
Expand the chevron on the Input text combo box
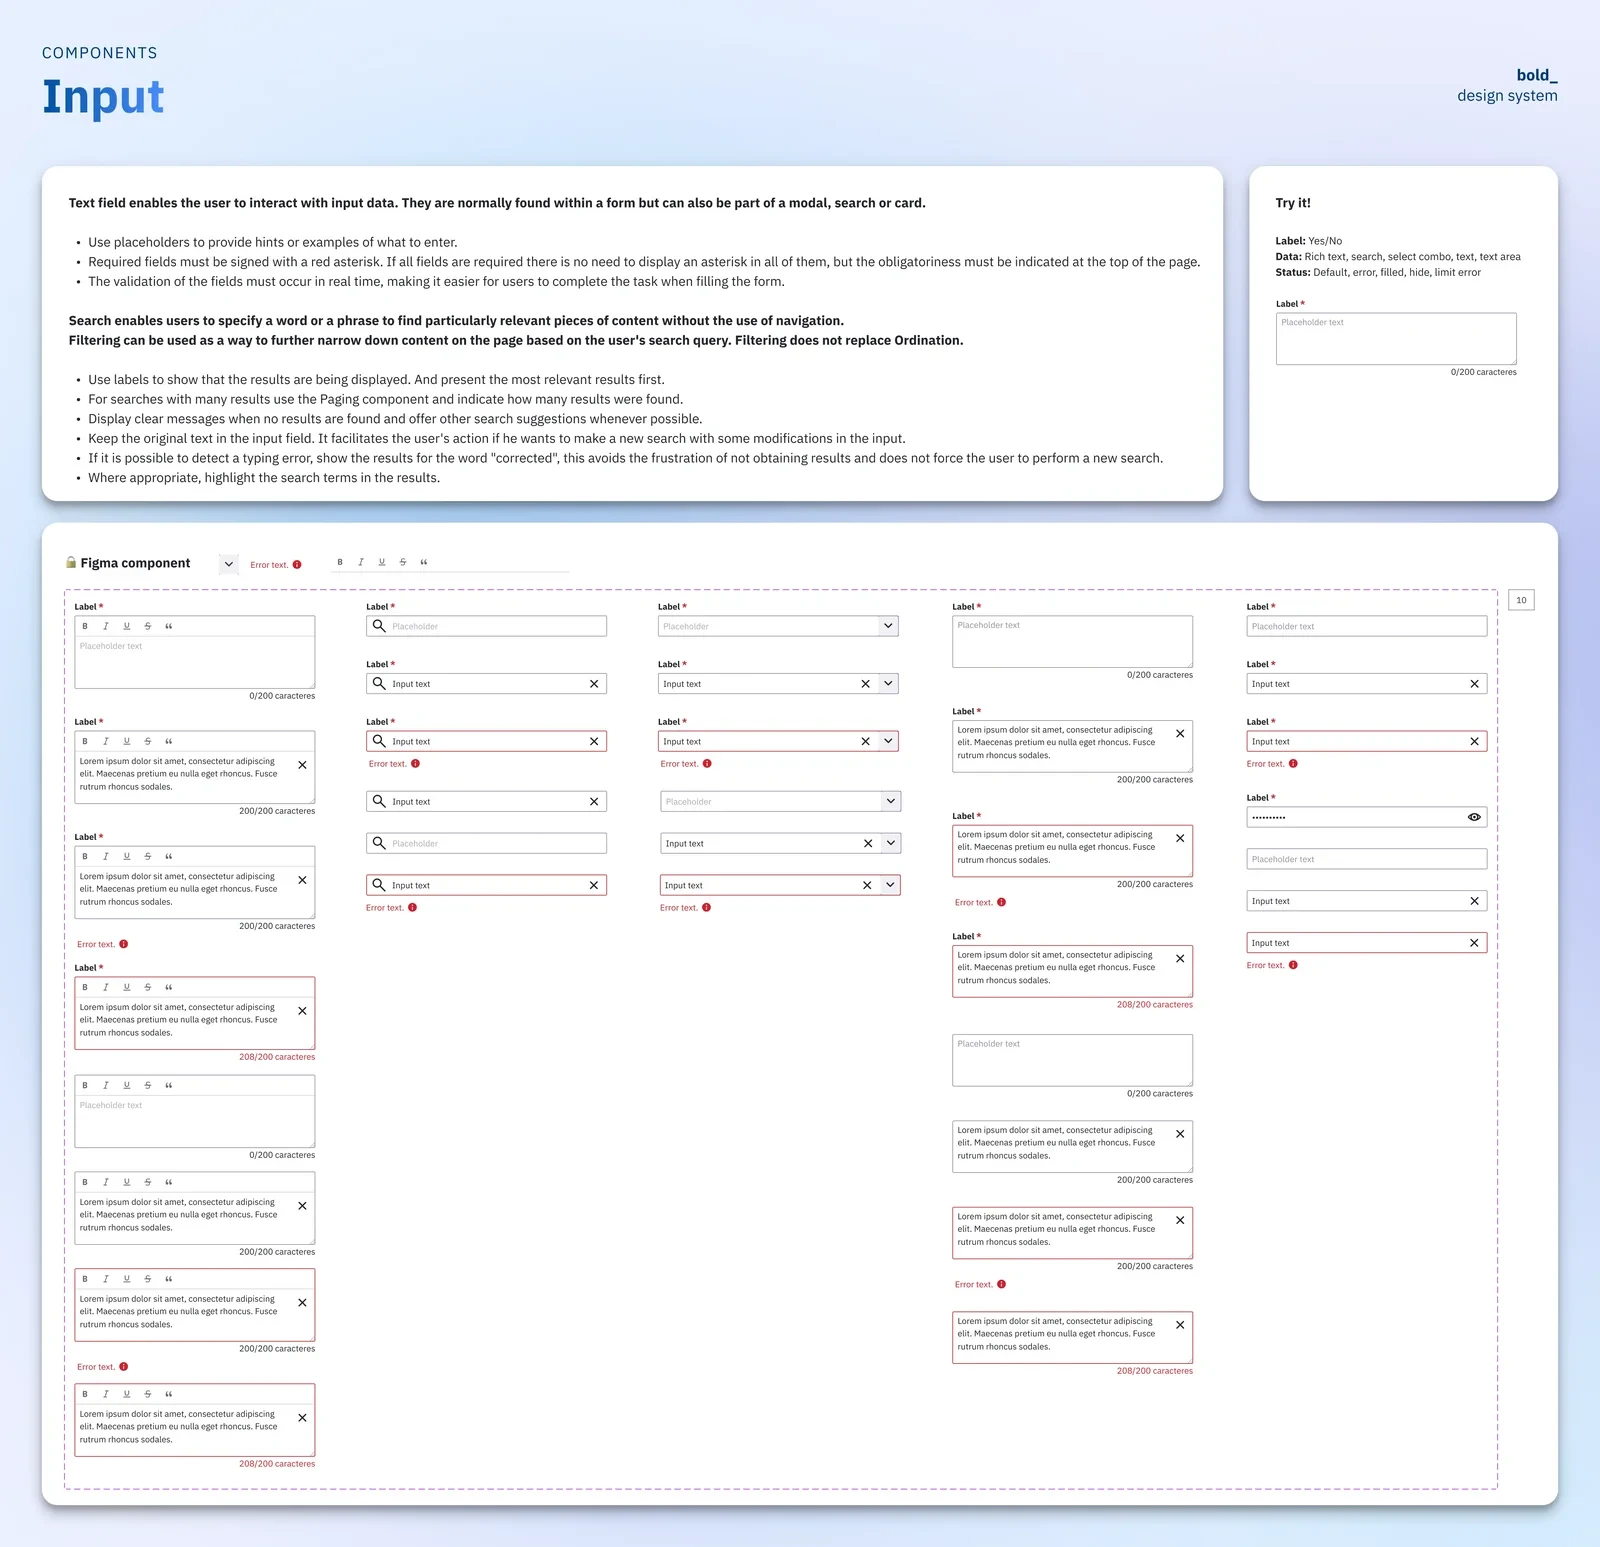click(x=887, y=683)
